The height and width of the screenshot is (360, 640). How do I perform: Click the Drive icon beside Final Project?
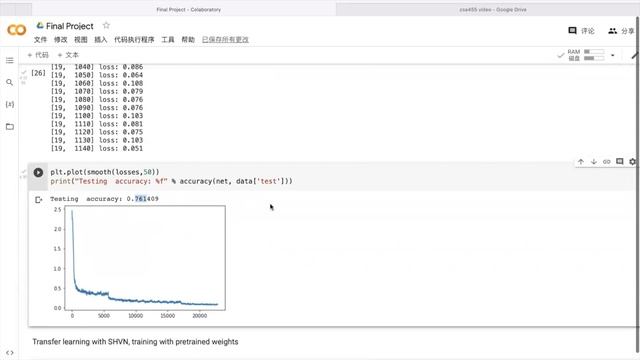[x=40, y=25]
